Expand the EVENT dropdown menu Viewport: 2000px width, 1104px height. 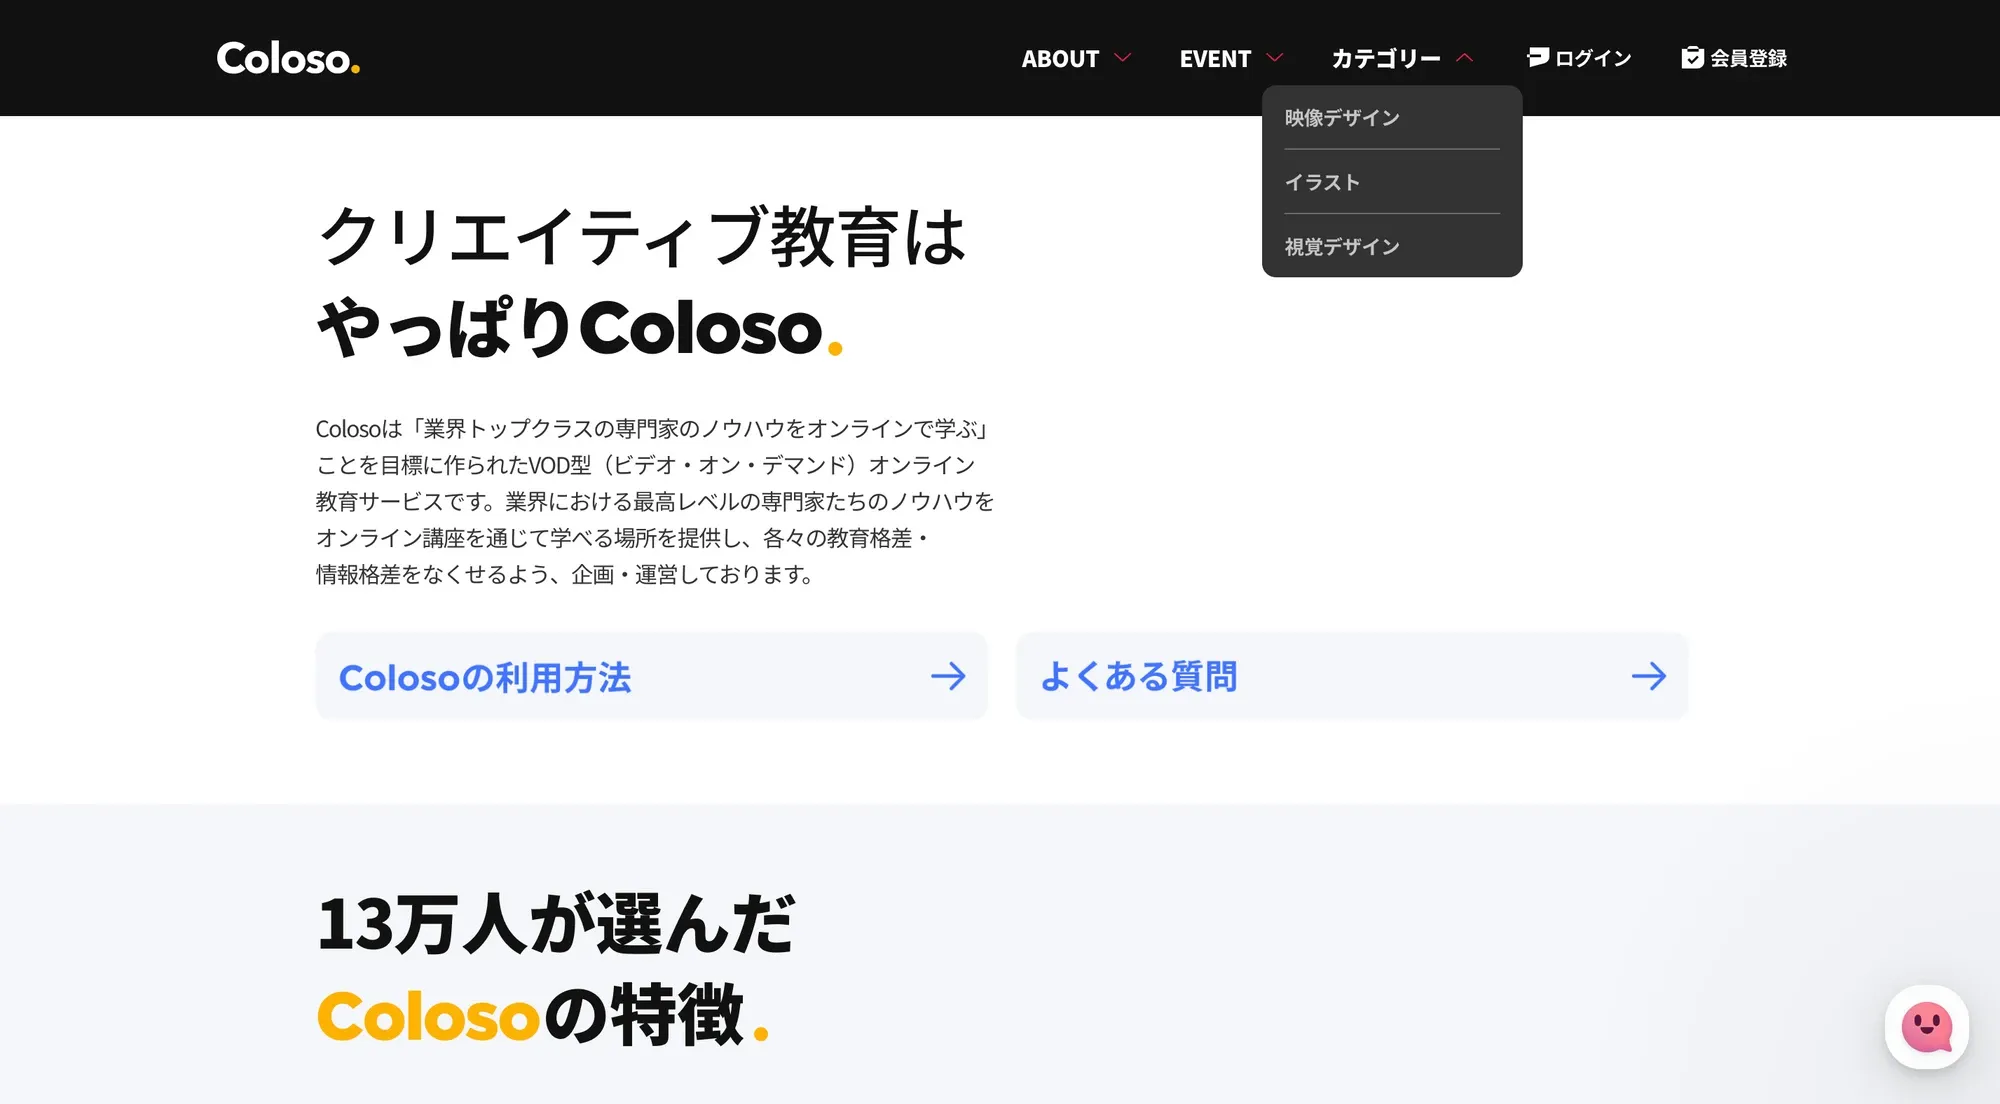tap(1231, 58)
